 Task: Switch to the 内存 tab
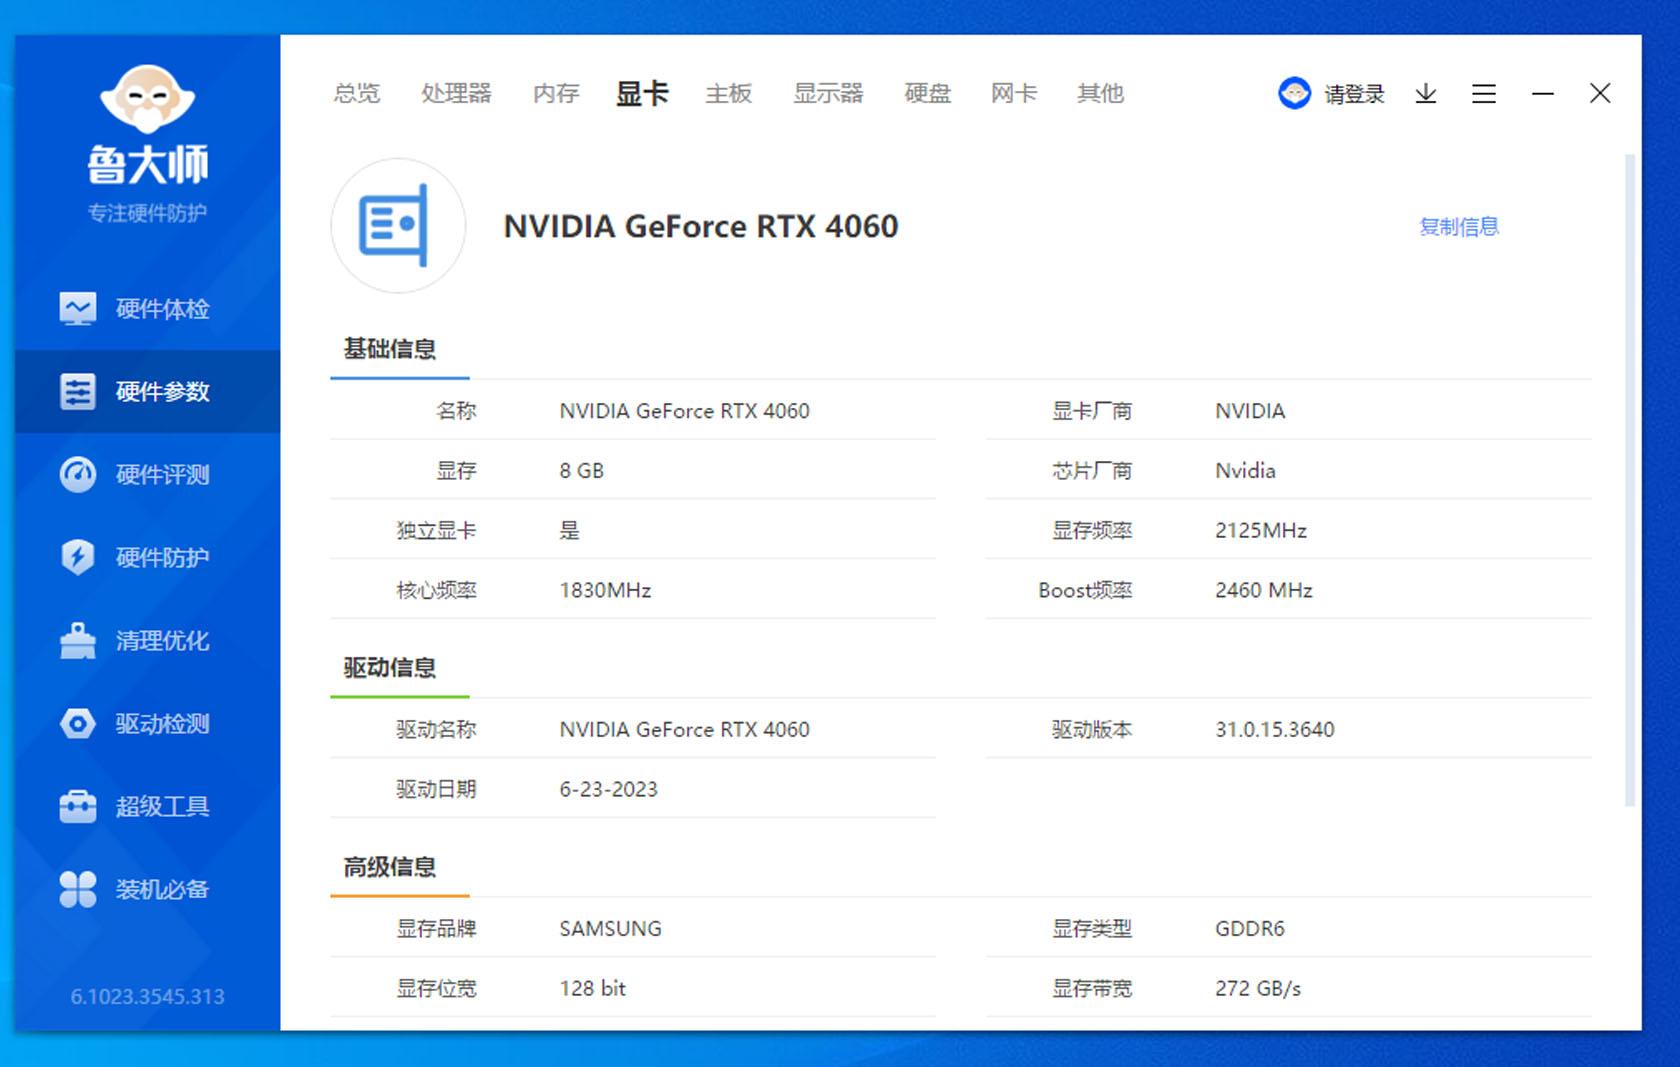tap(556, 93)
